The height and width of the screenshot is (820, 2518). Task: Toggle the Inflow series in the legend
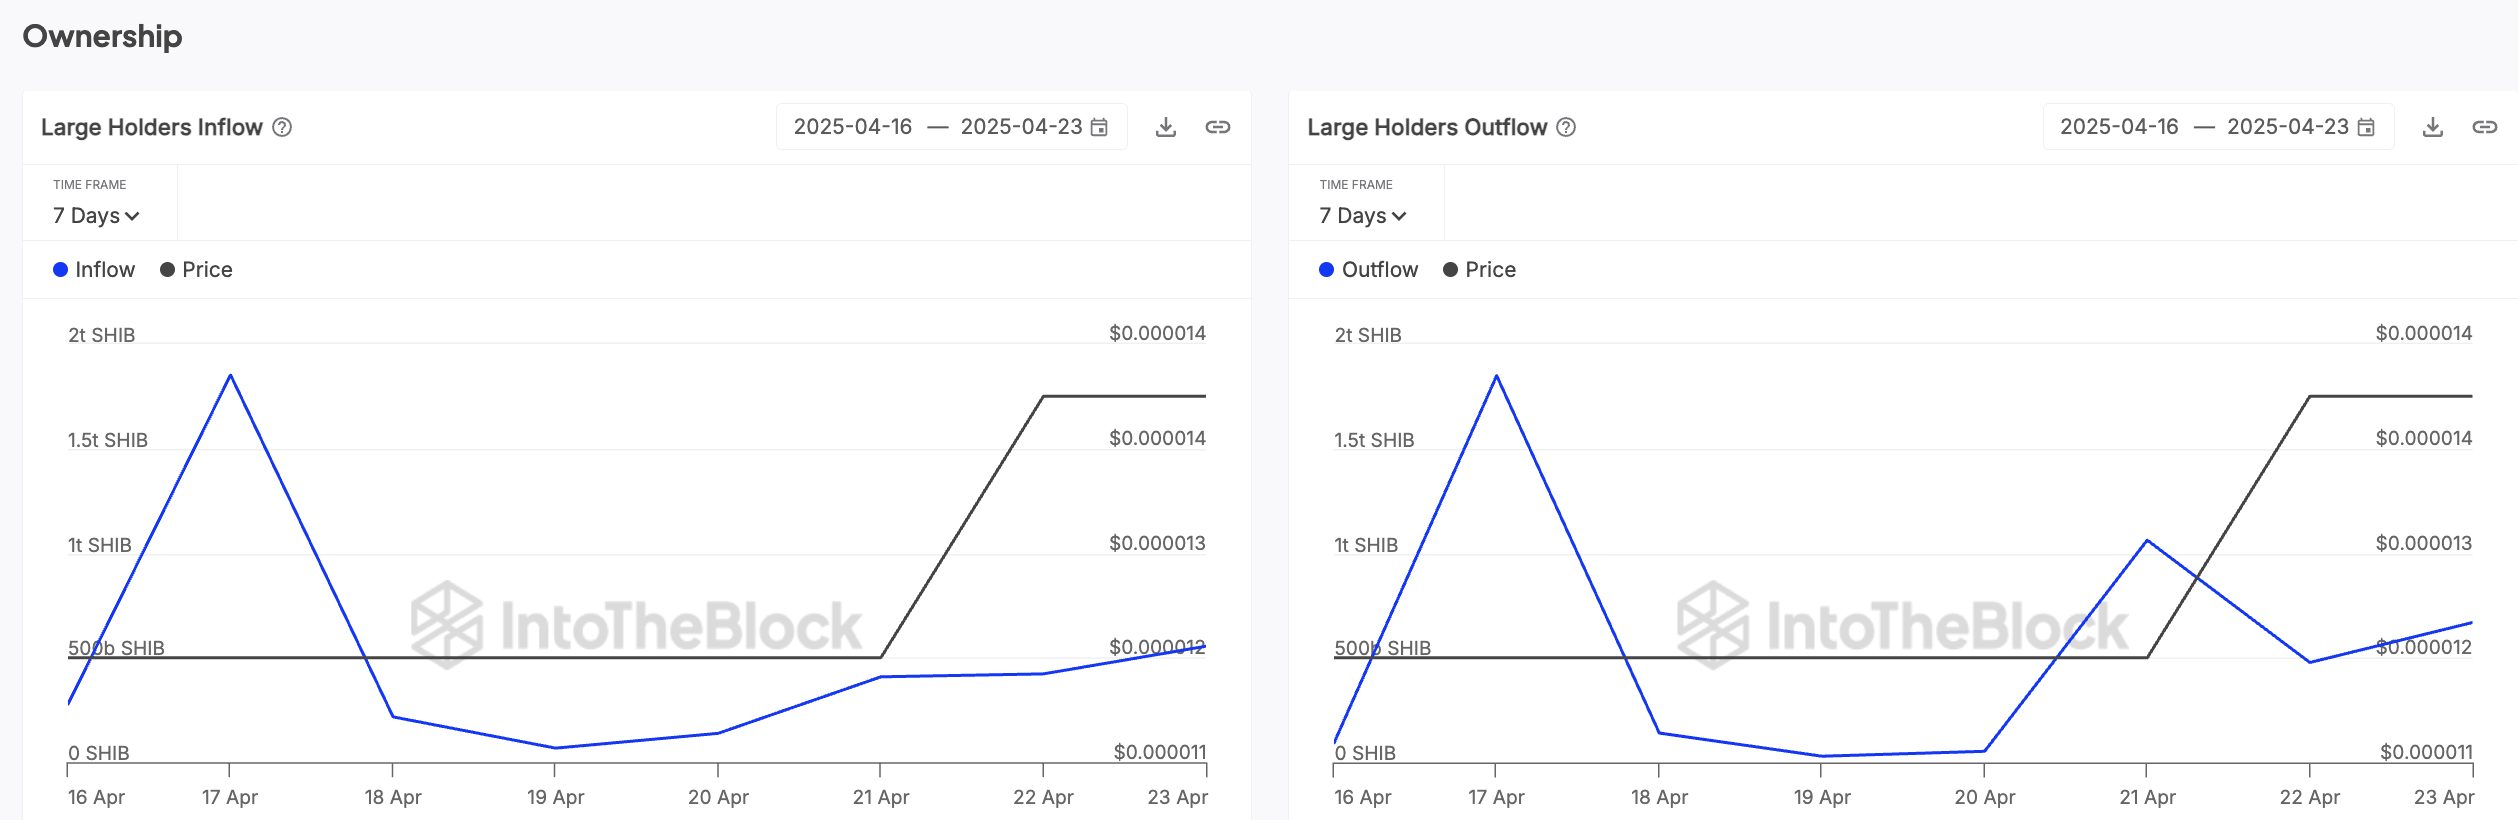94,270
